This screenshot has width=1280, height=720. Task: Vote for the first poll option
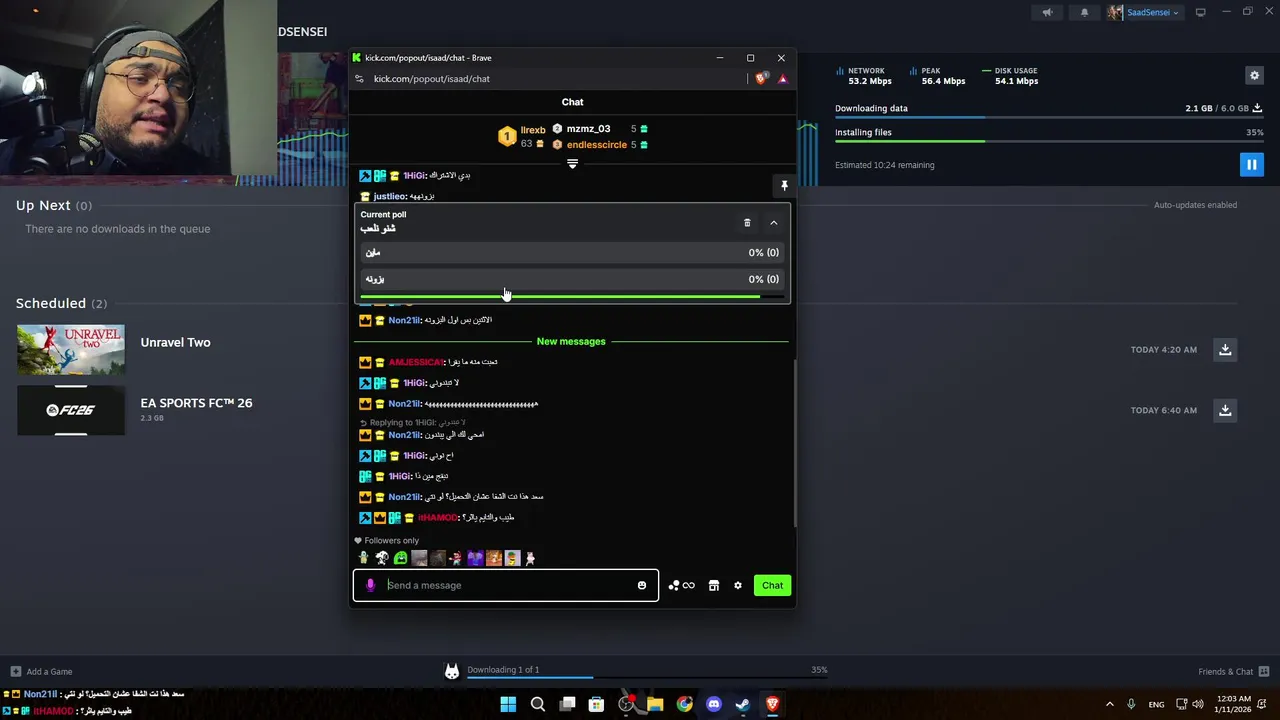pos(572,253)
